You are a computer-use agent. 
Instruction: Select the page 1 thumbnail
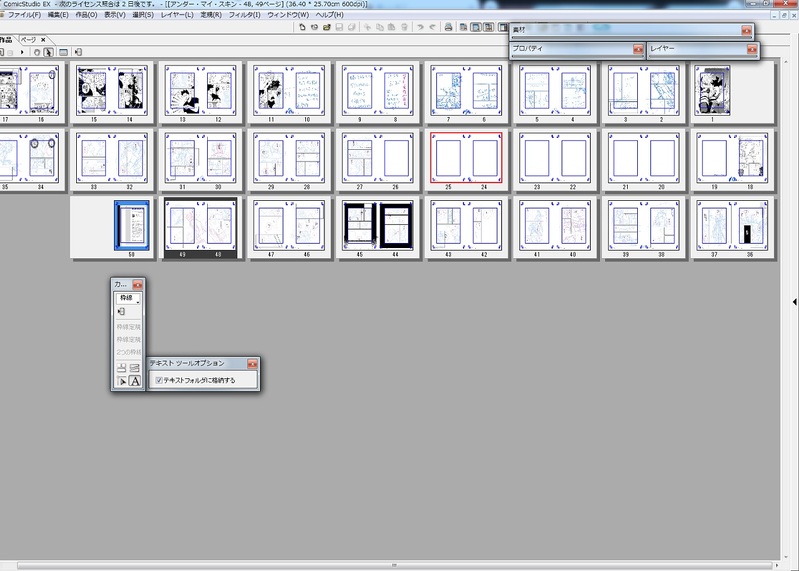(712, 91)
